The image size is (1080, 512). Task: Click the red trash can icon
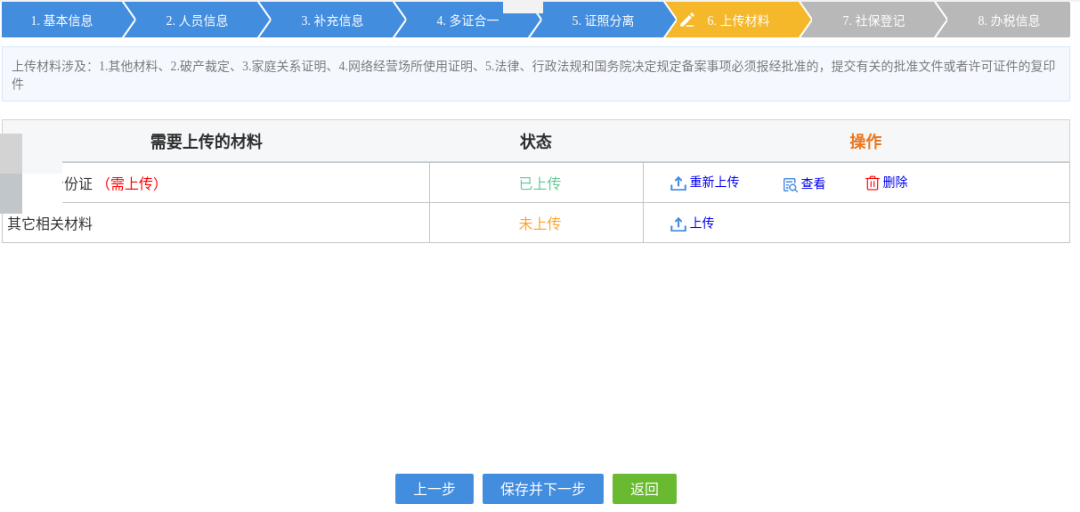(x=872, y=183)
